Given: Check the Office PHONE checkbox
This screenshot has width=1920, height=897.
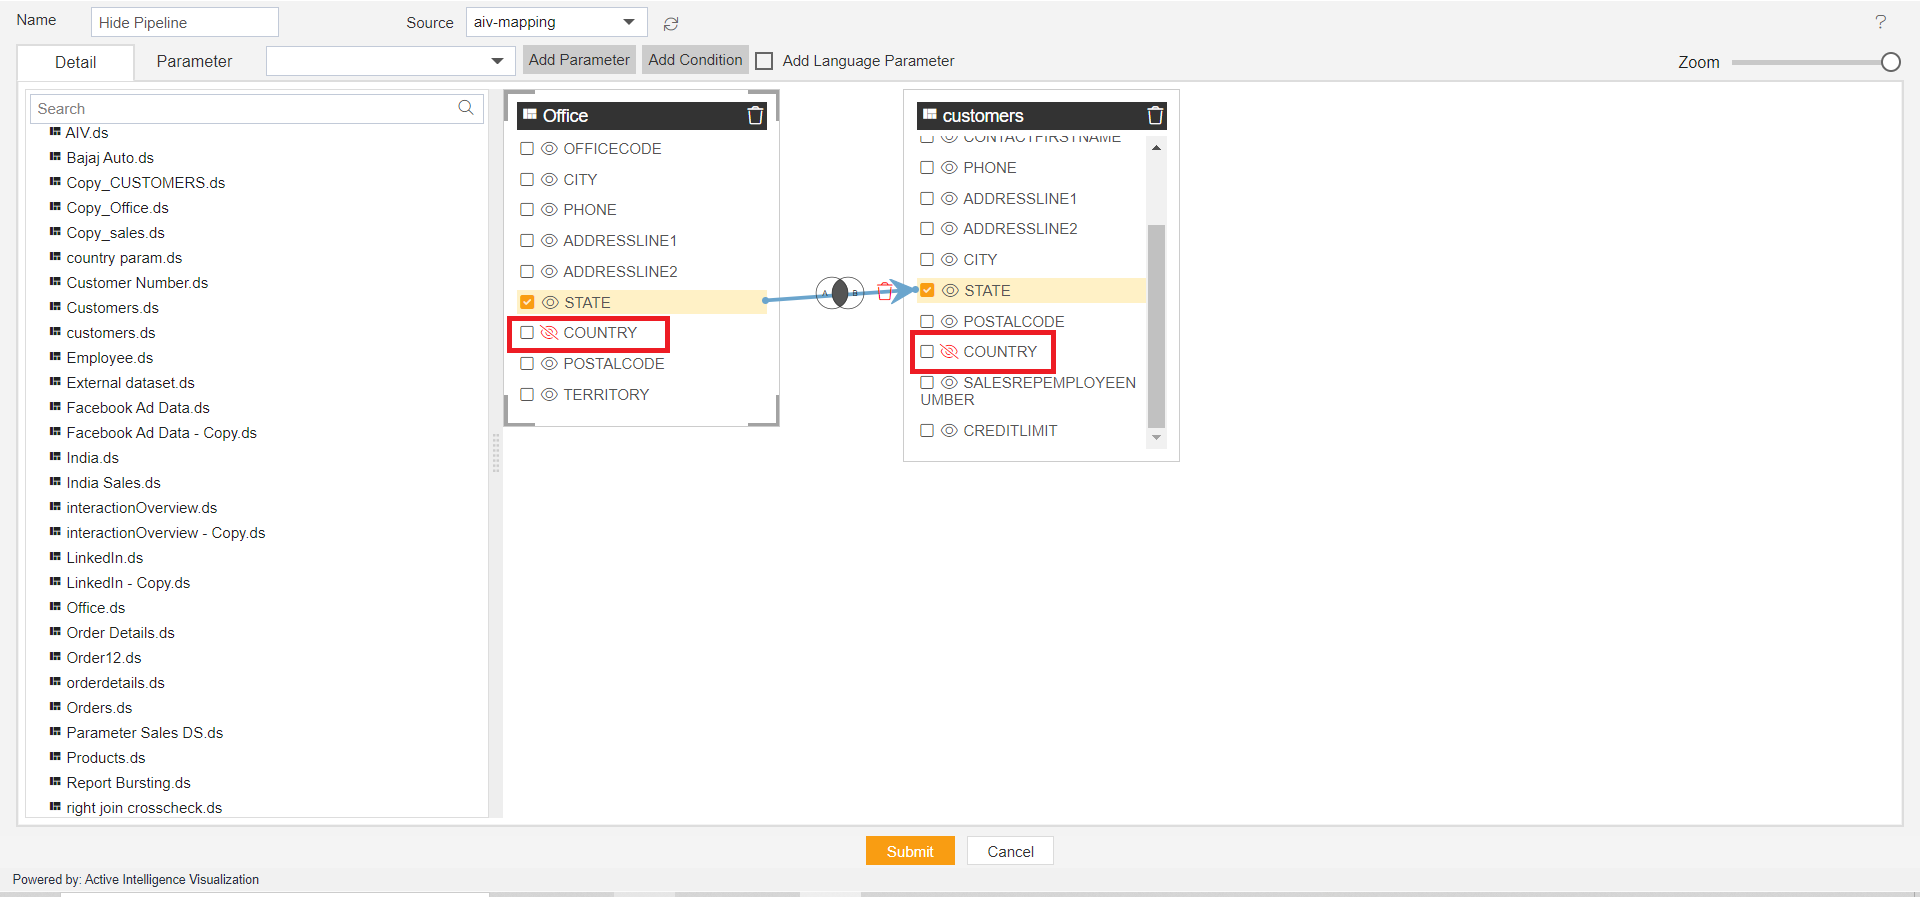Looking at the screenshot, I should (x=527, y=210).
